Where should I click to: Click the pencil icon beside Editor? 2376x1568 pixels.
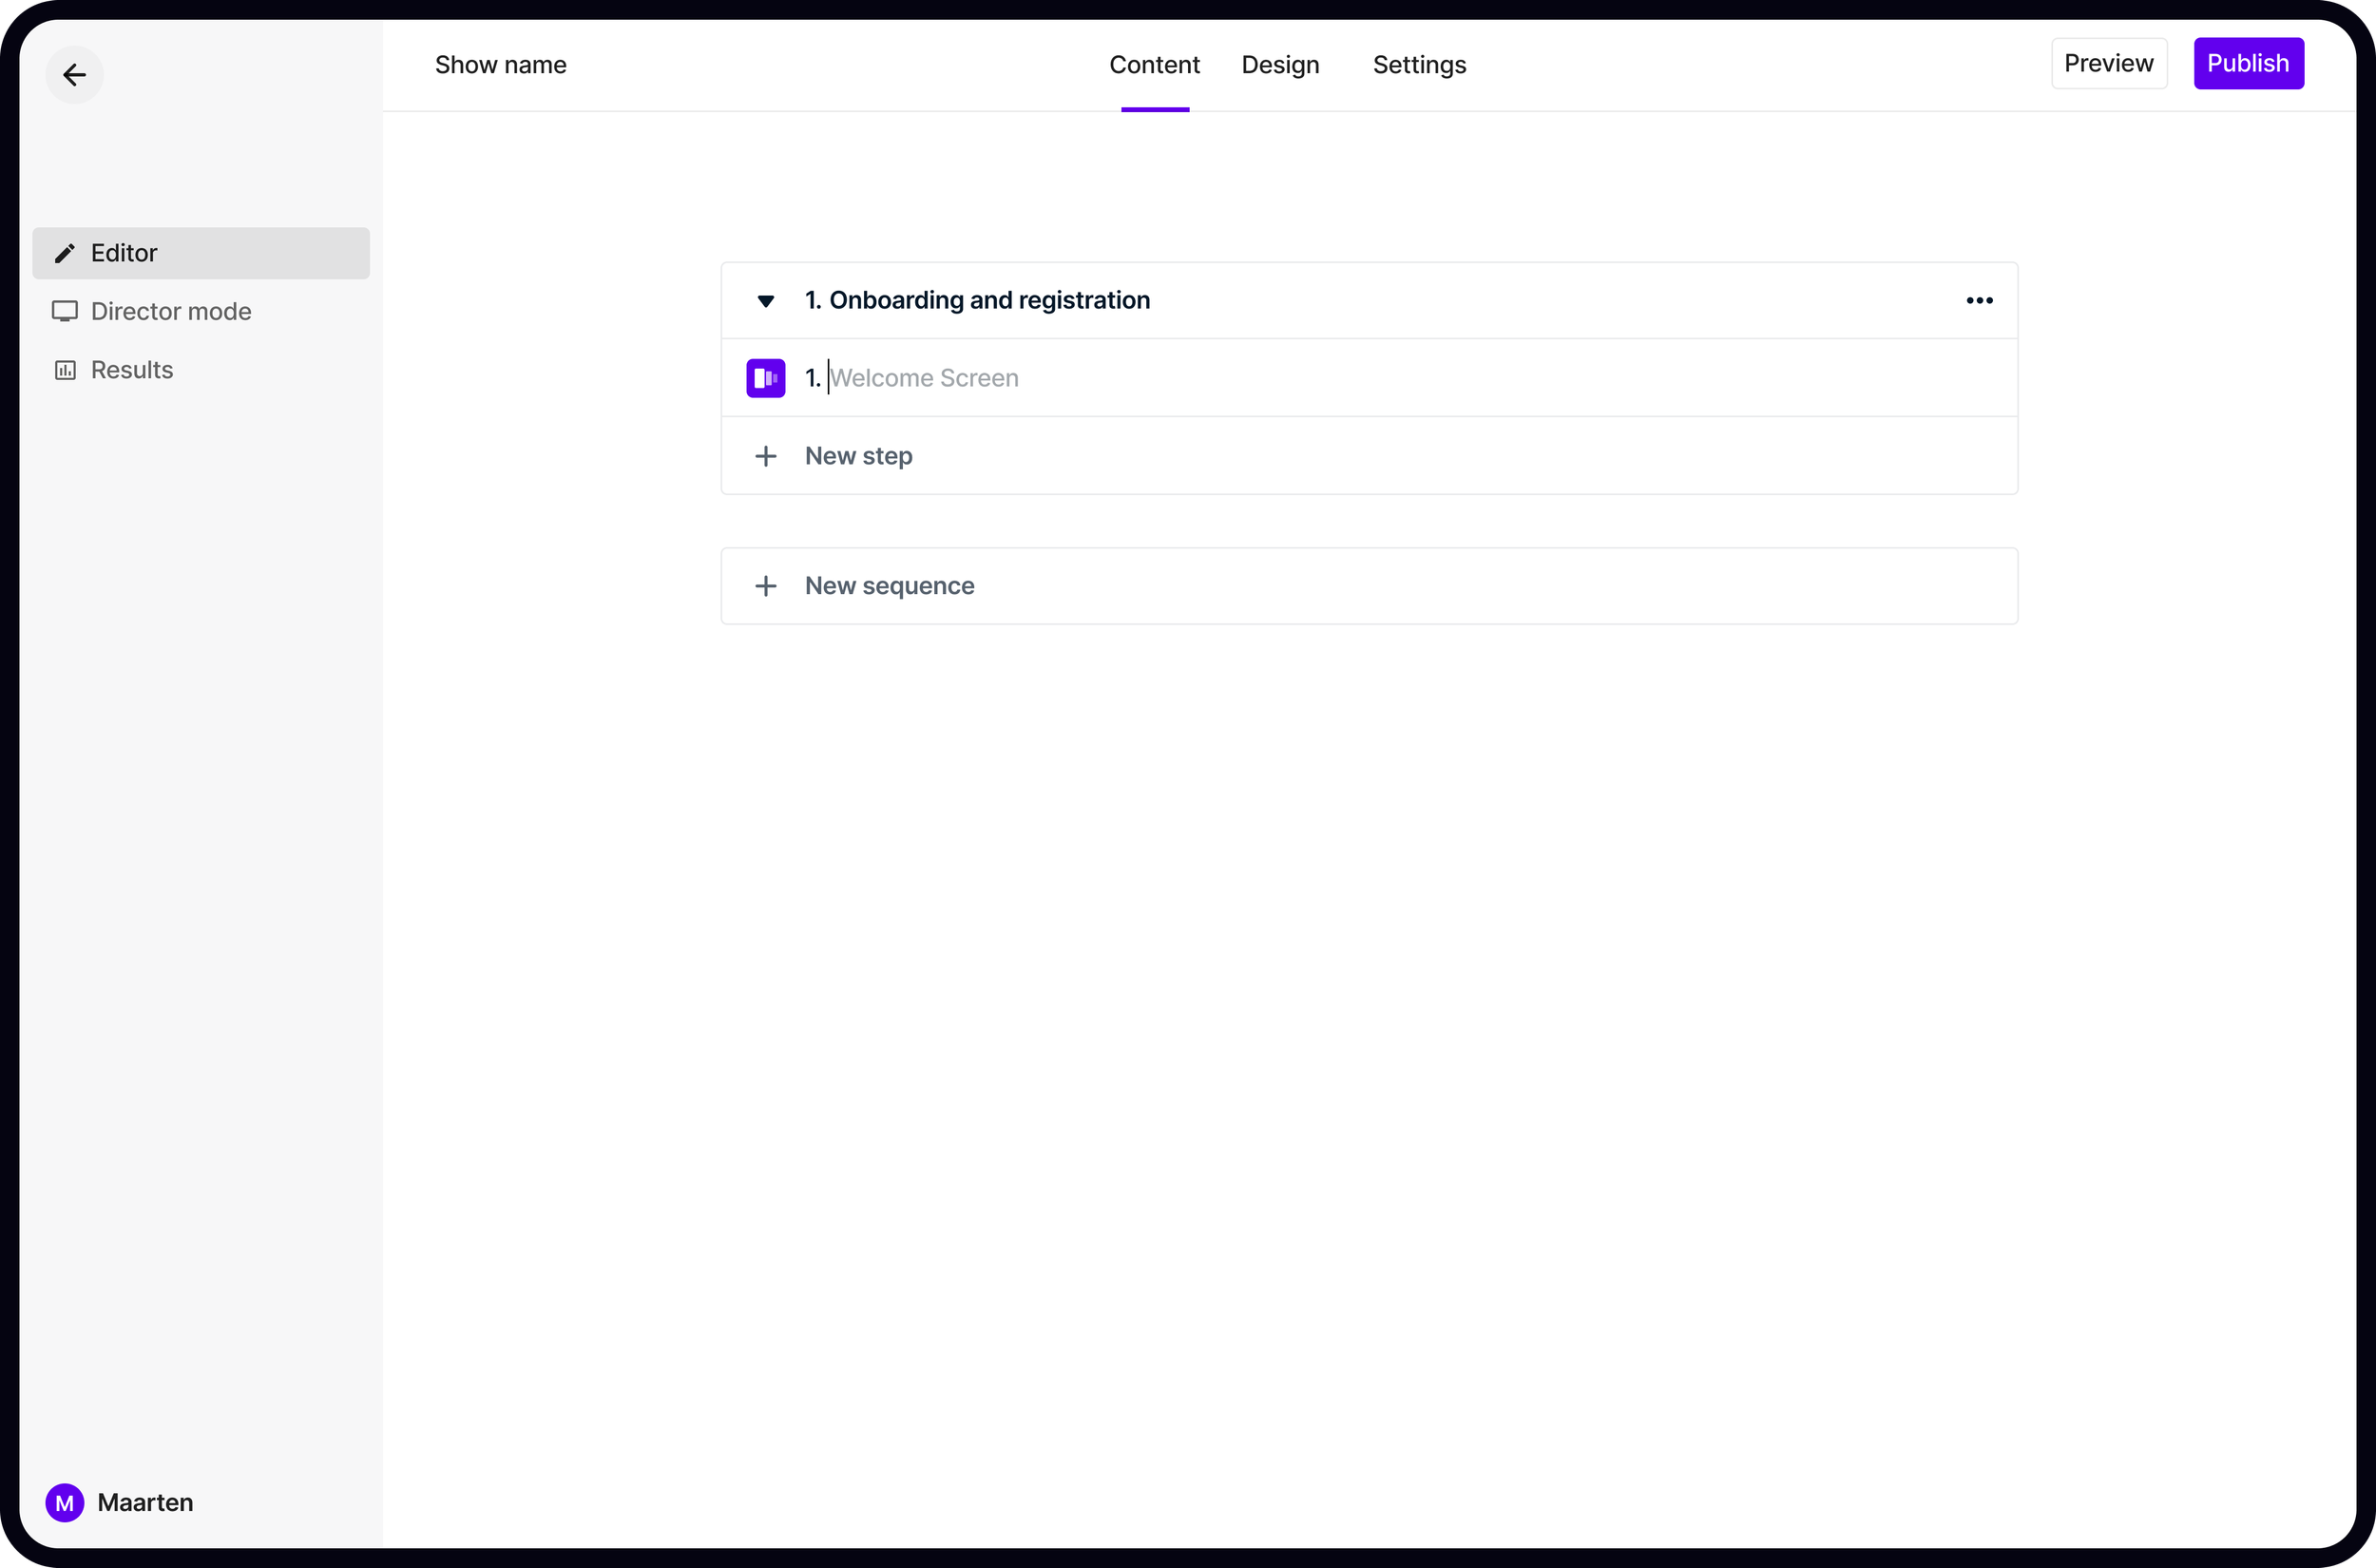coord(65,253)
